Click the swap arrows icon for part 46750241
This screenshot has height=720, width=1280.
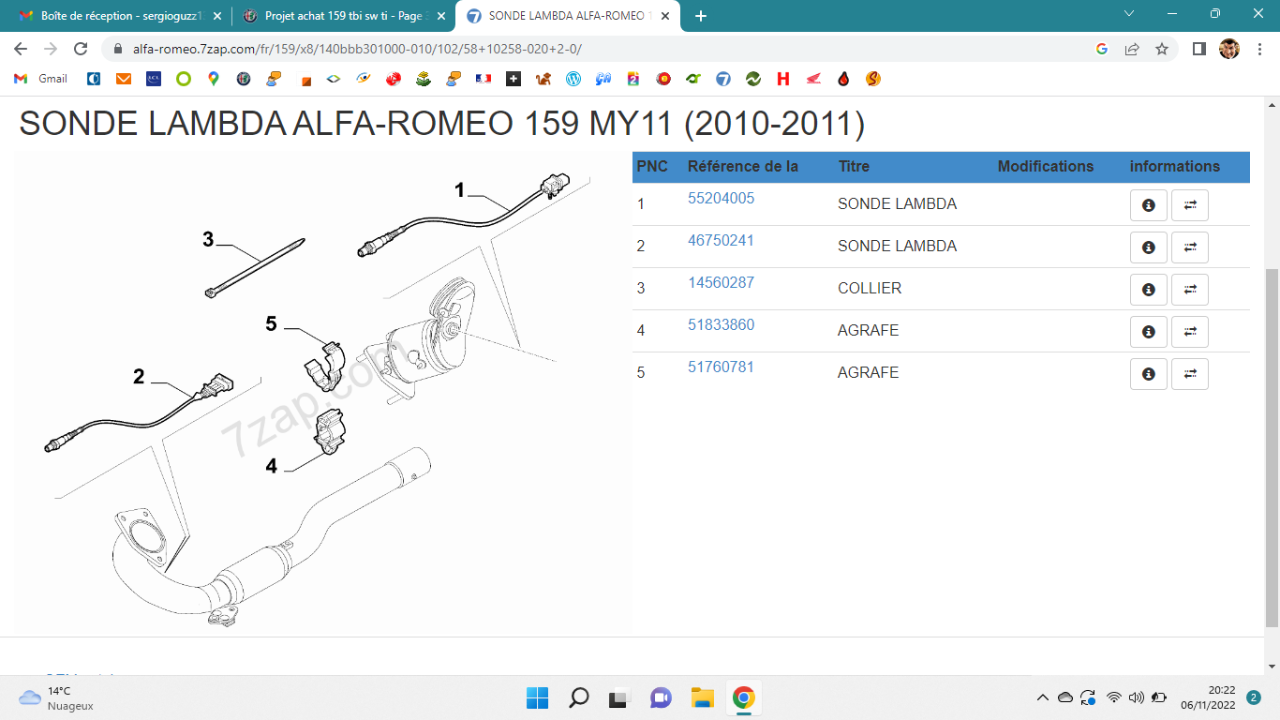point(1189,247)
